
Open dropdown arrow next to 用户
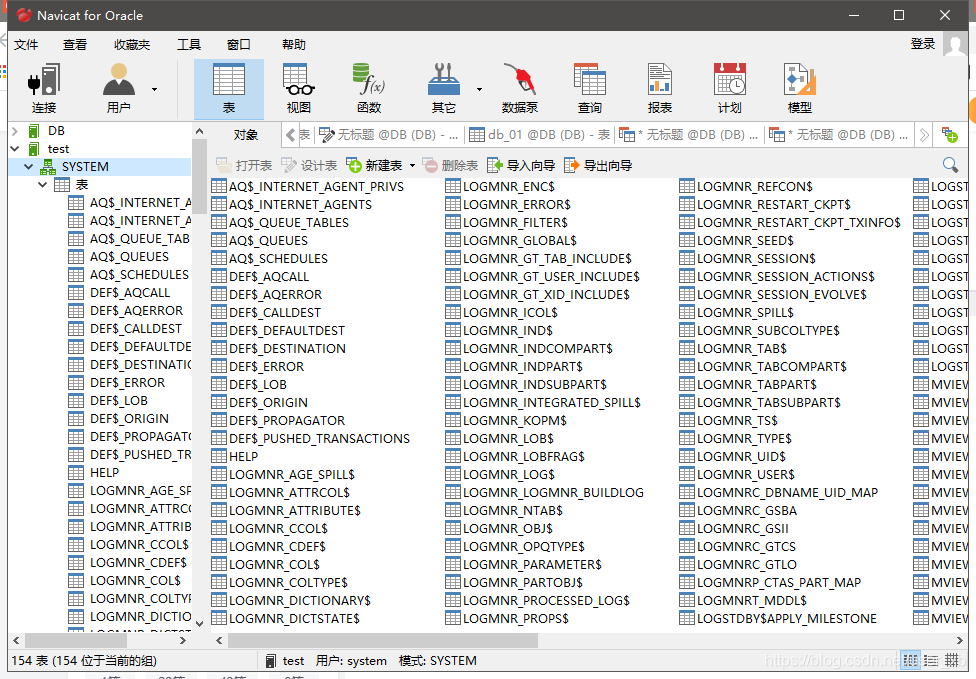click(x=154, y=90)
